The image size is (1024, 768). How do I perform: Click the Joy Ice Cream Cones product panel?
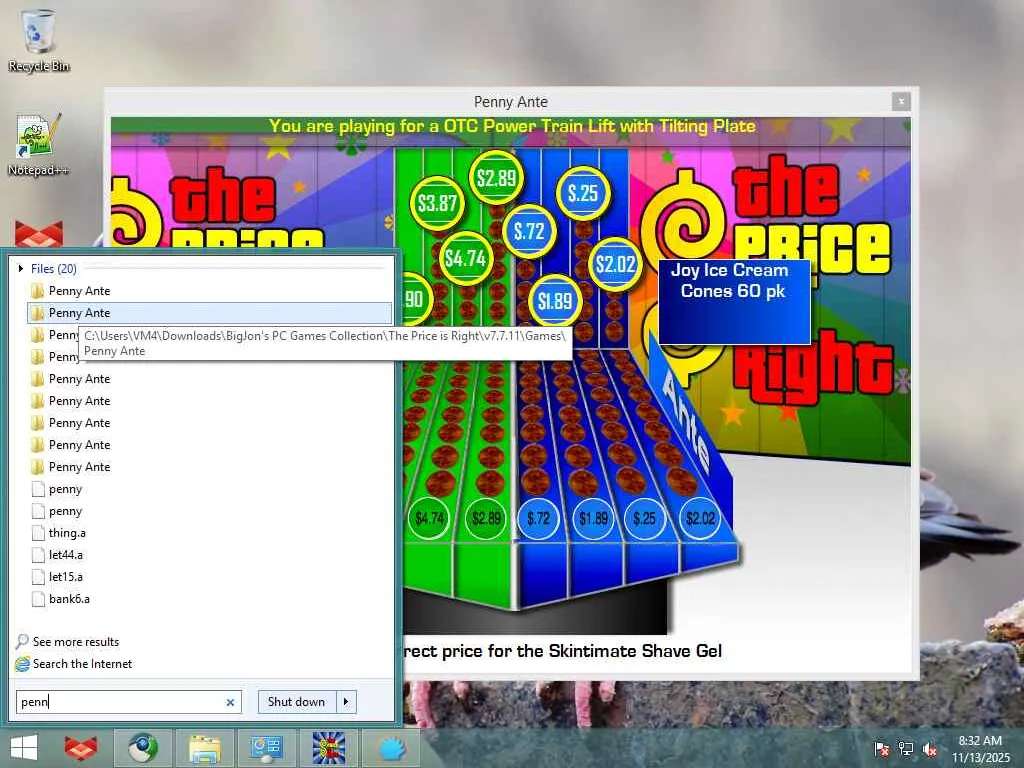(x=734, y=302)
